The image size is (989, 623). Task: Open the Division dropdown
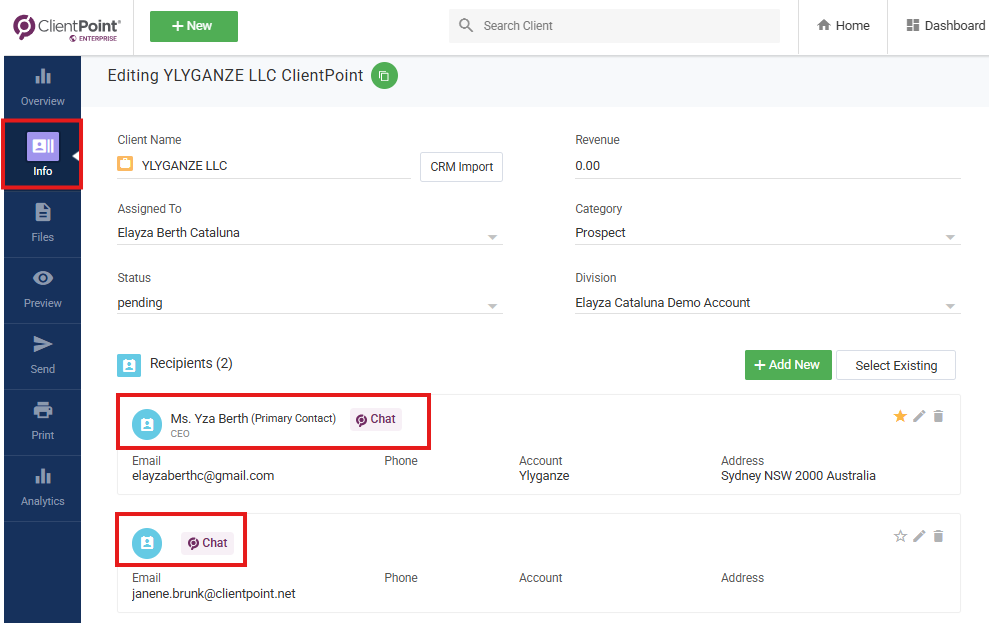[768, 303]
